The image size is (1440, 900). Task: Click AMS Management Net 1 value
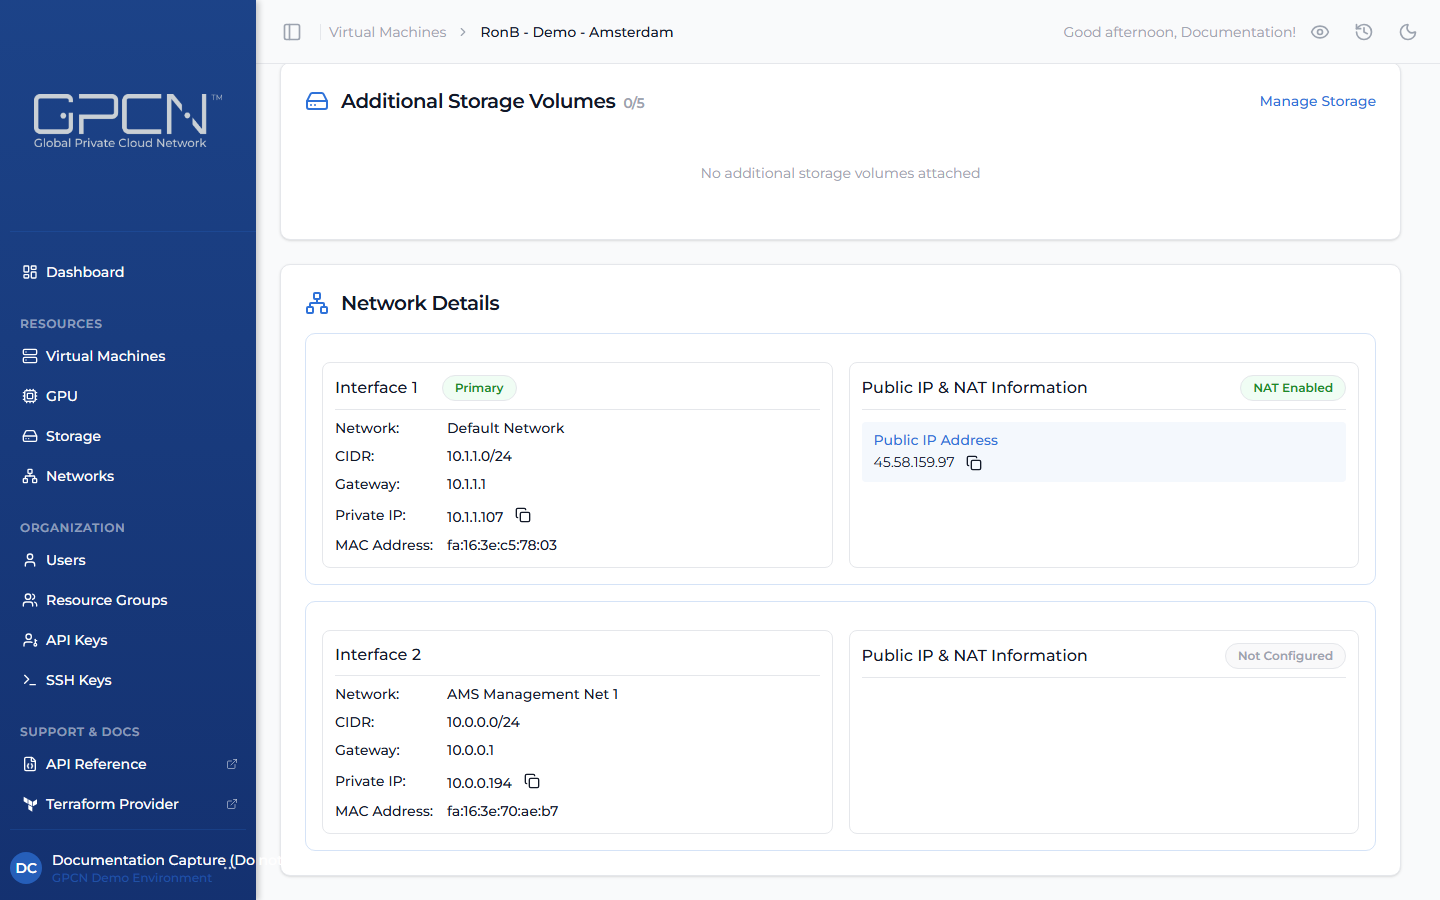[x=533, y=694]
